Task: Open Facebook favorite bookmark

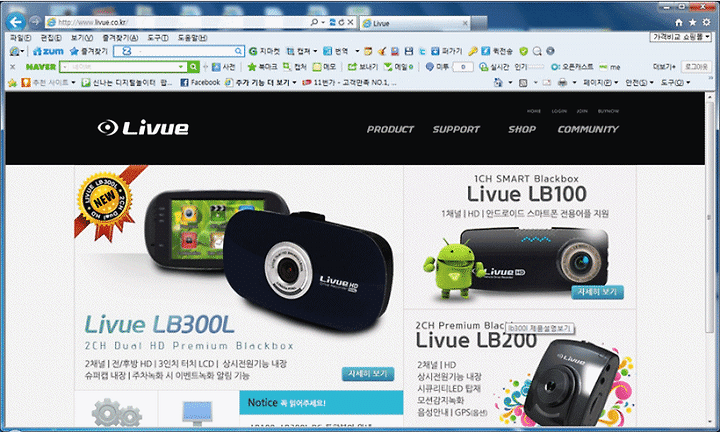Action: tap(200, 83)
